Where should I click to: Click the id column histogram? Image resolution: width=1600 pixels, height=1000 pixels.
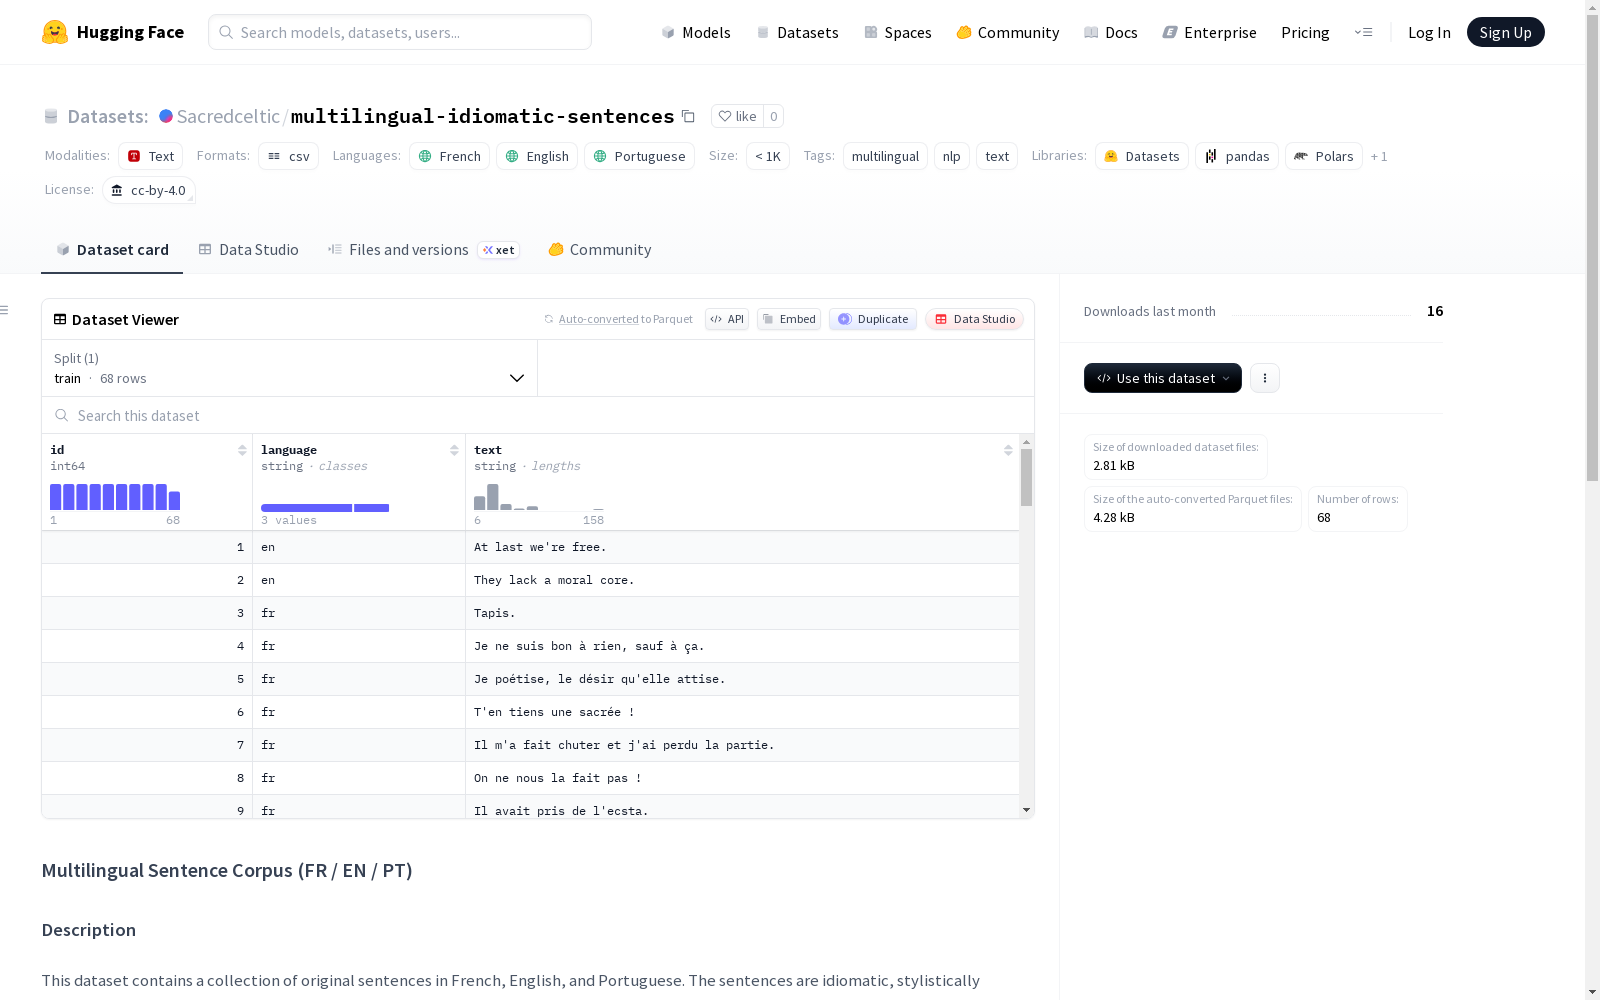click(115, 497)
